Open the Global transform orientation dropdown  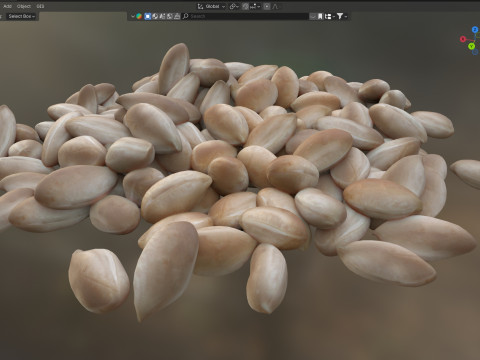[211, 6]
